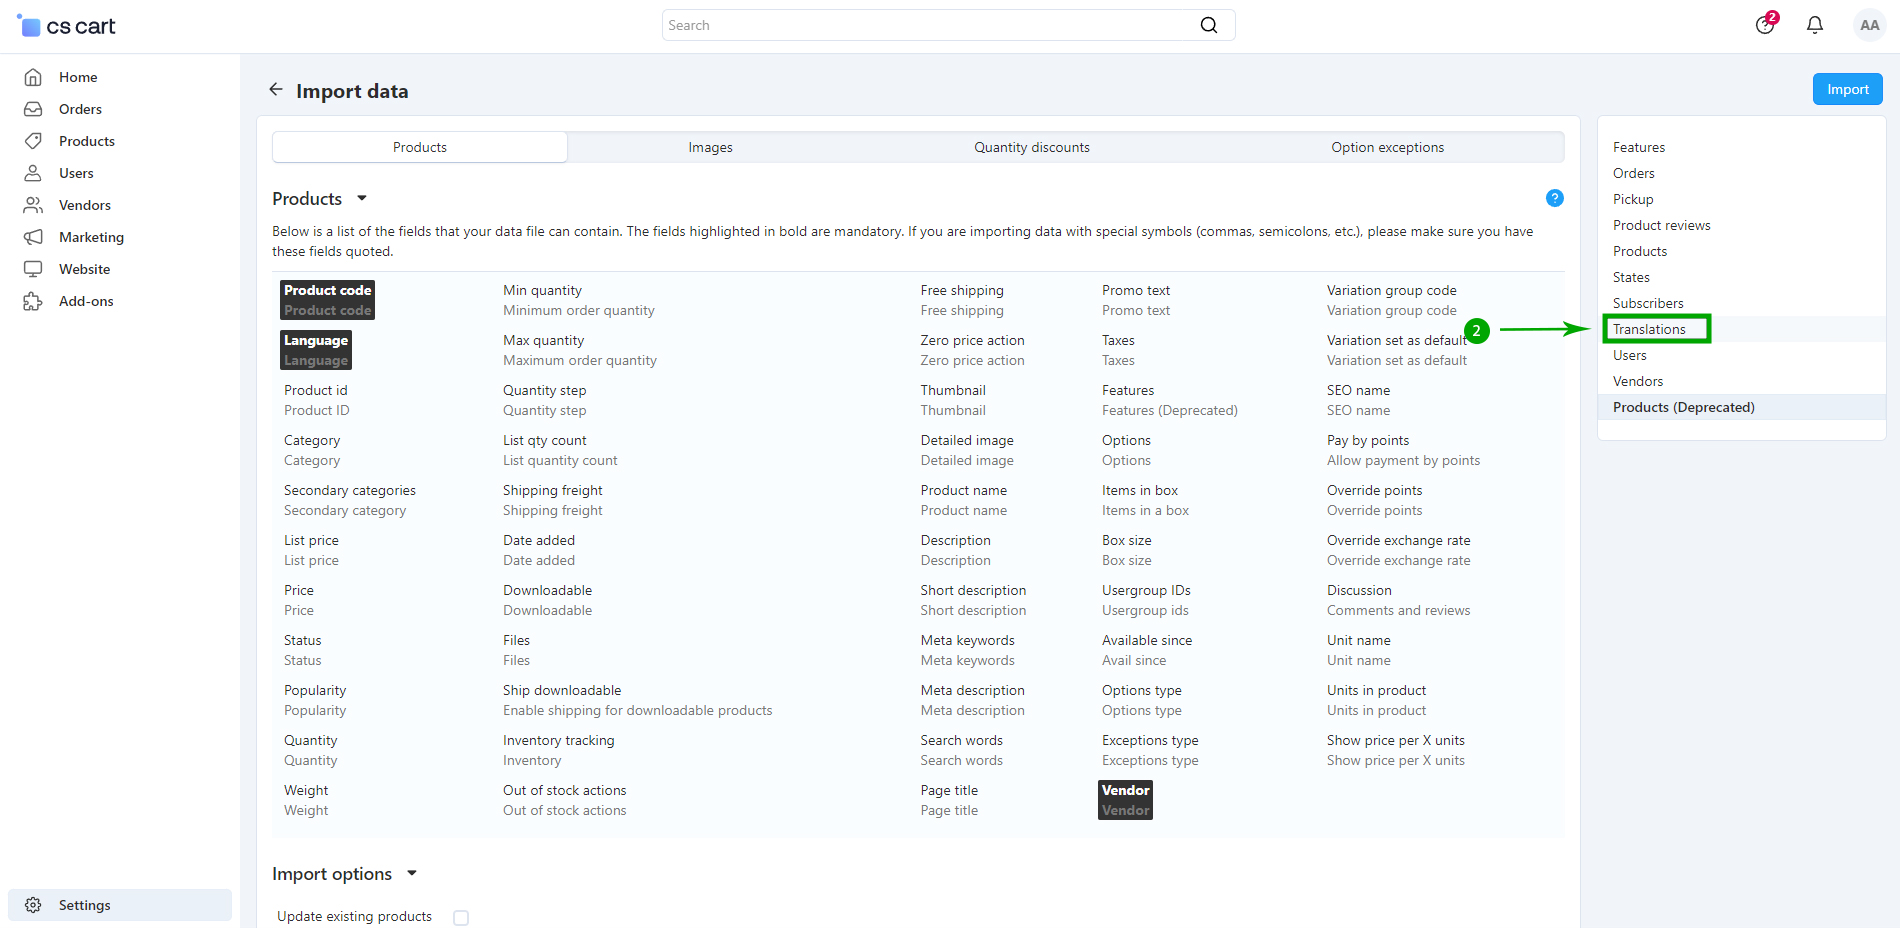Open the Marketing megaphone icon
Image resolution: width=1900 pixels, height=928 pixels.
click(x=33, y=237)
